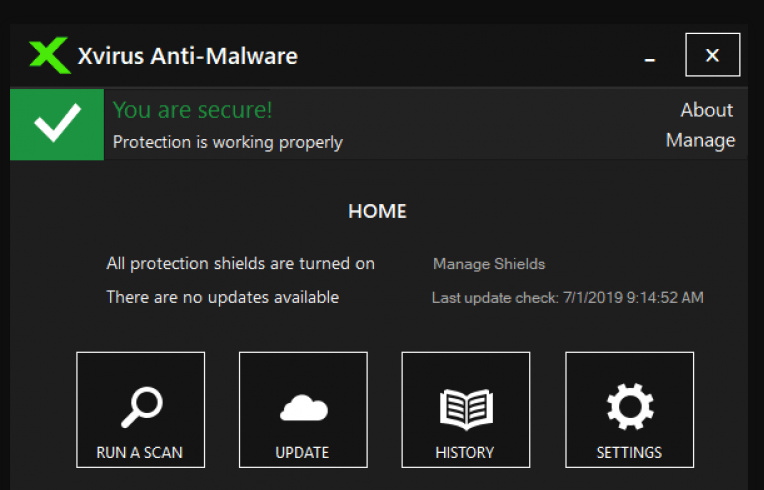Viewport: 764px width, 490px height.
Task: Click the green checkmark status icon
Action: 56,125
